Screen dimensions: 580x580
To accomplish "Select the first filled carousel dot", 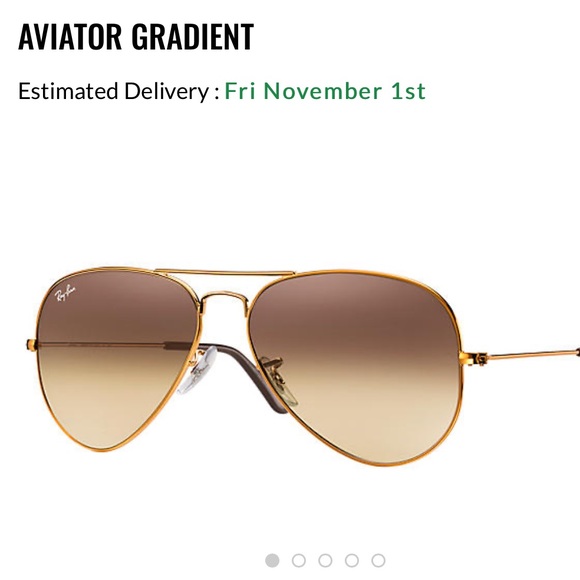I will pos(272,560).
